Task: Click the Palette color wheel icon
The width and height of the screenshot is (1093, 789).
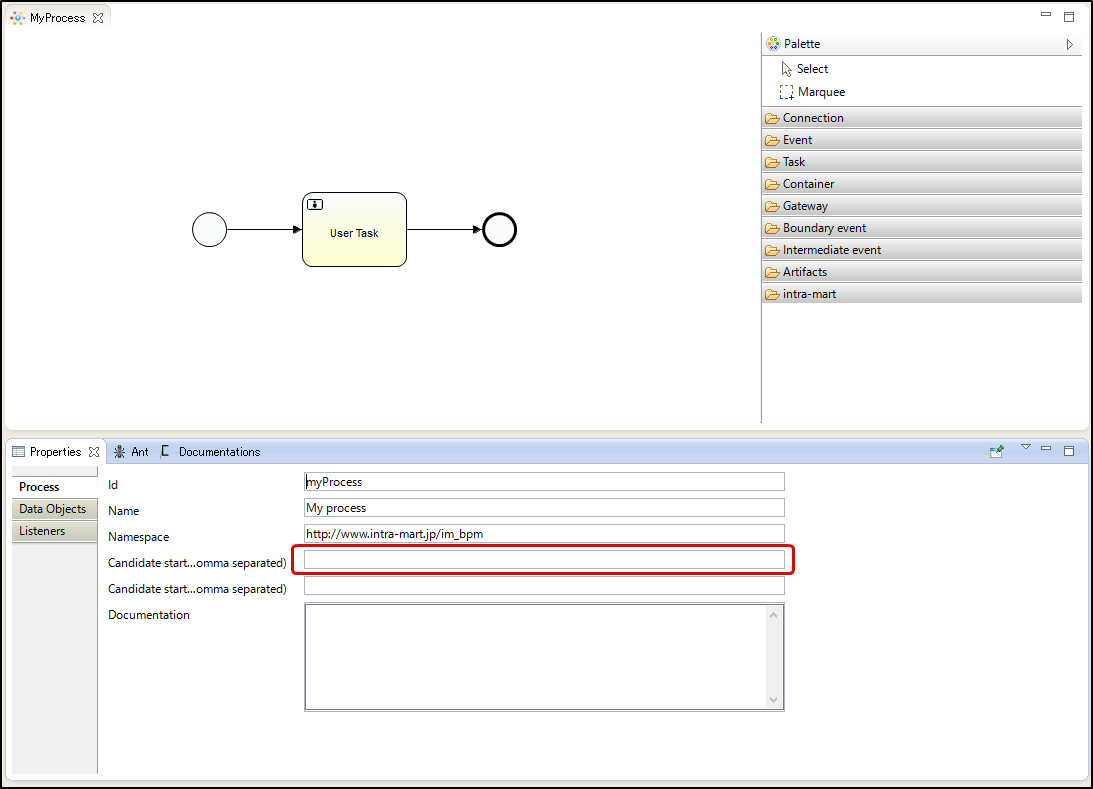Action: click(x=773, y=44)
